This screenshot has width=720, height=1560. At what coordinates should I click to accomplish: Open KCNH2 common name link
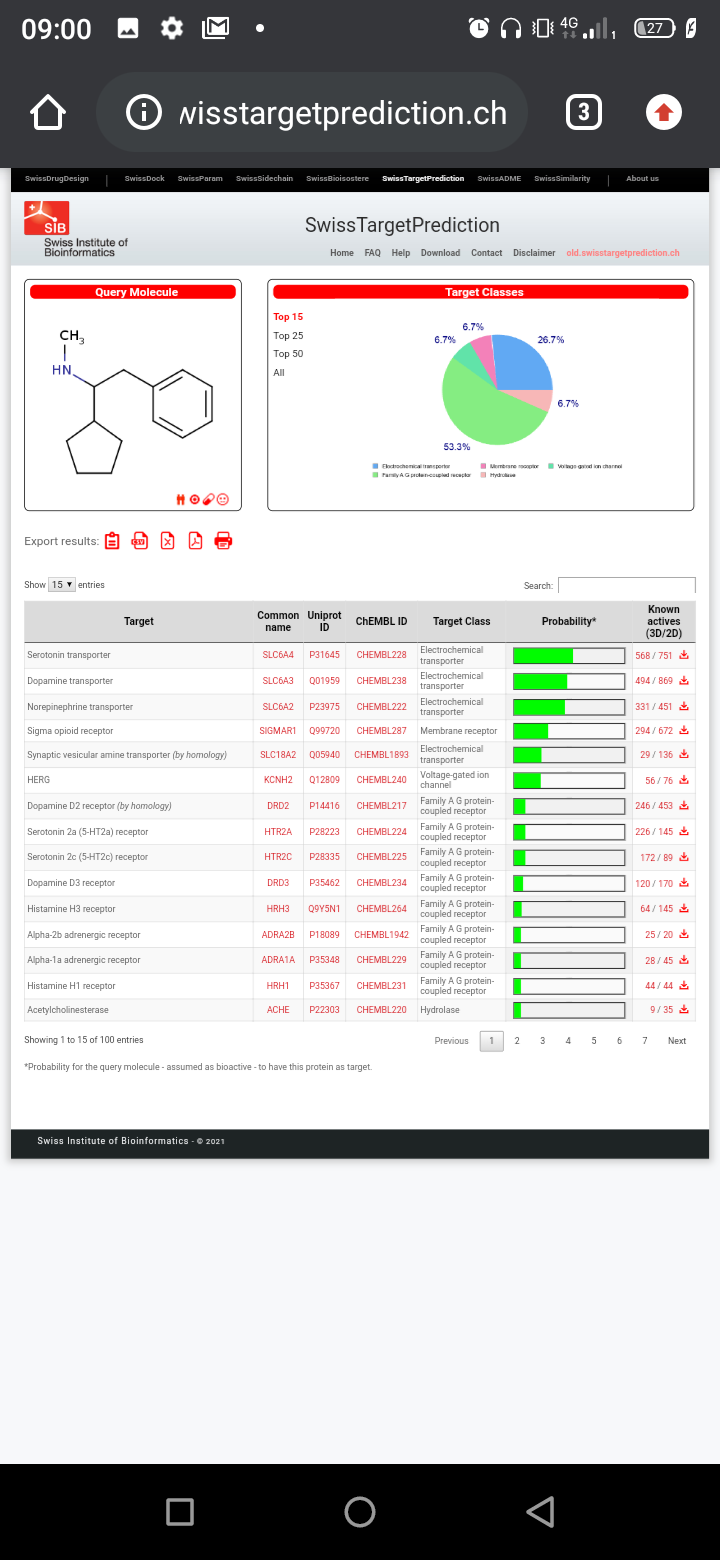tap(278, 780)
